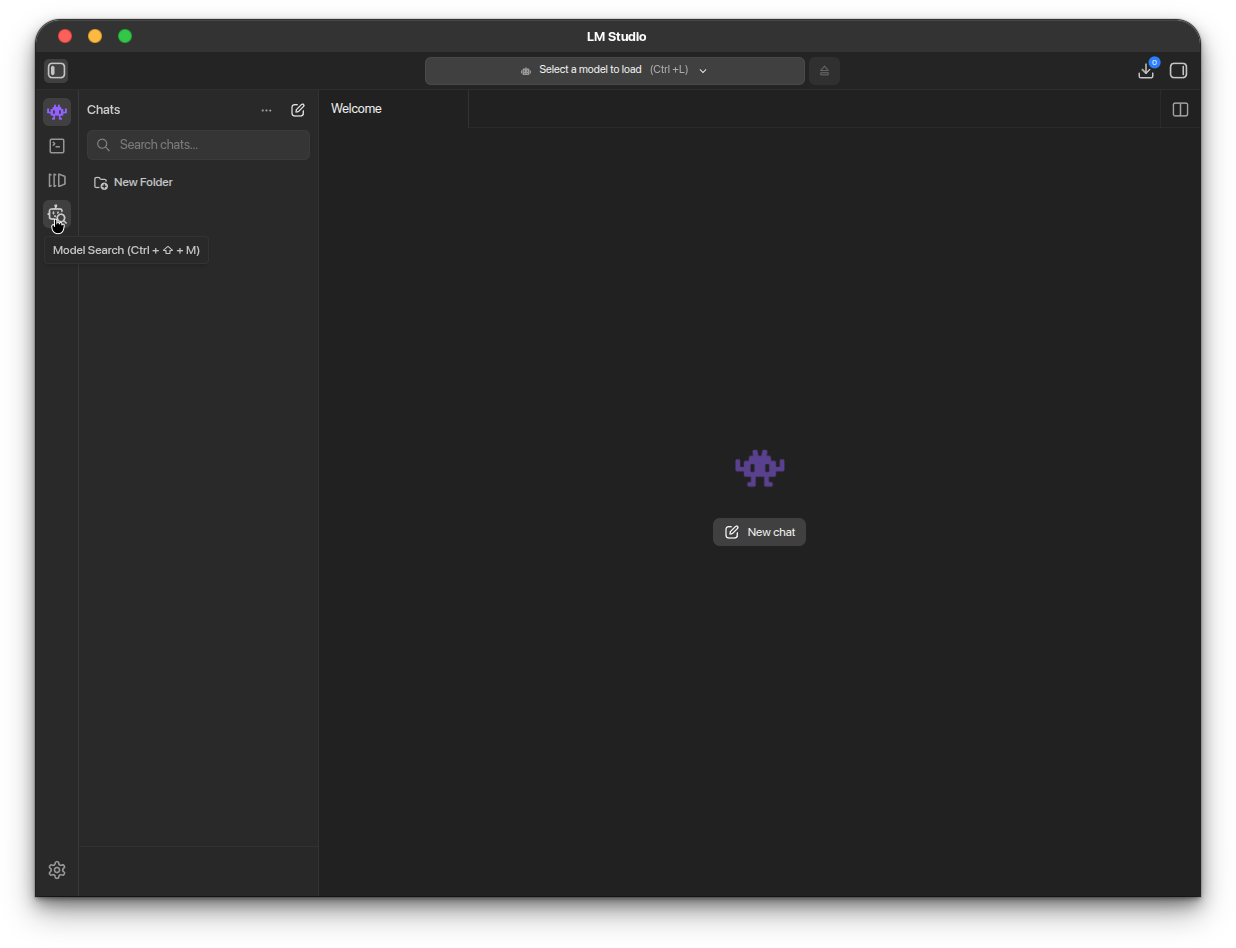Image resolution: width=1236 pixels, height=948 pixels.
Task: Close the LM Studio window
Action: click(x=65, y=36)
